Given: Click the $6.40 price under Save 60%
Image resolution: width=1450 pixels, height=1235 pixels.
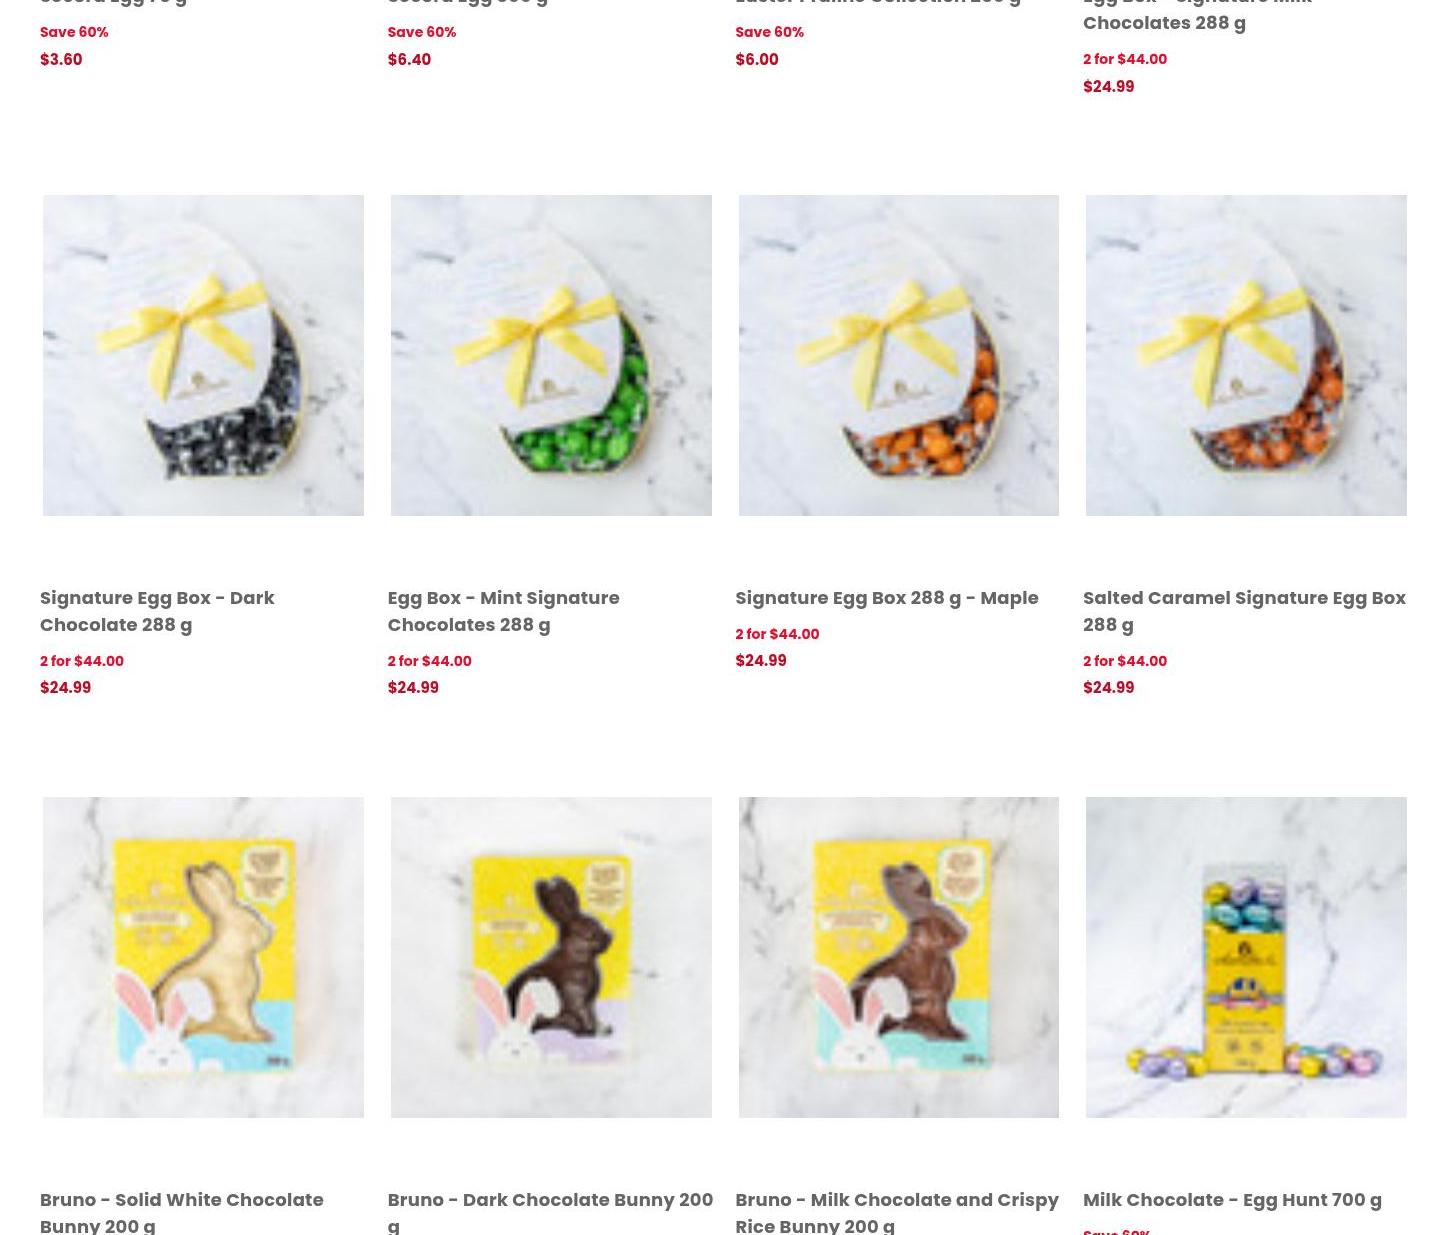Looking at the screenshot, I should (409, 59).
